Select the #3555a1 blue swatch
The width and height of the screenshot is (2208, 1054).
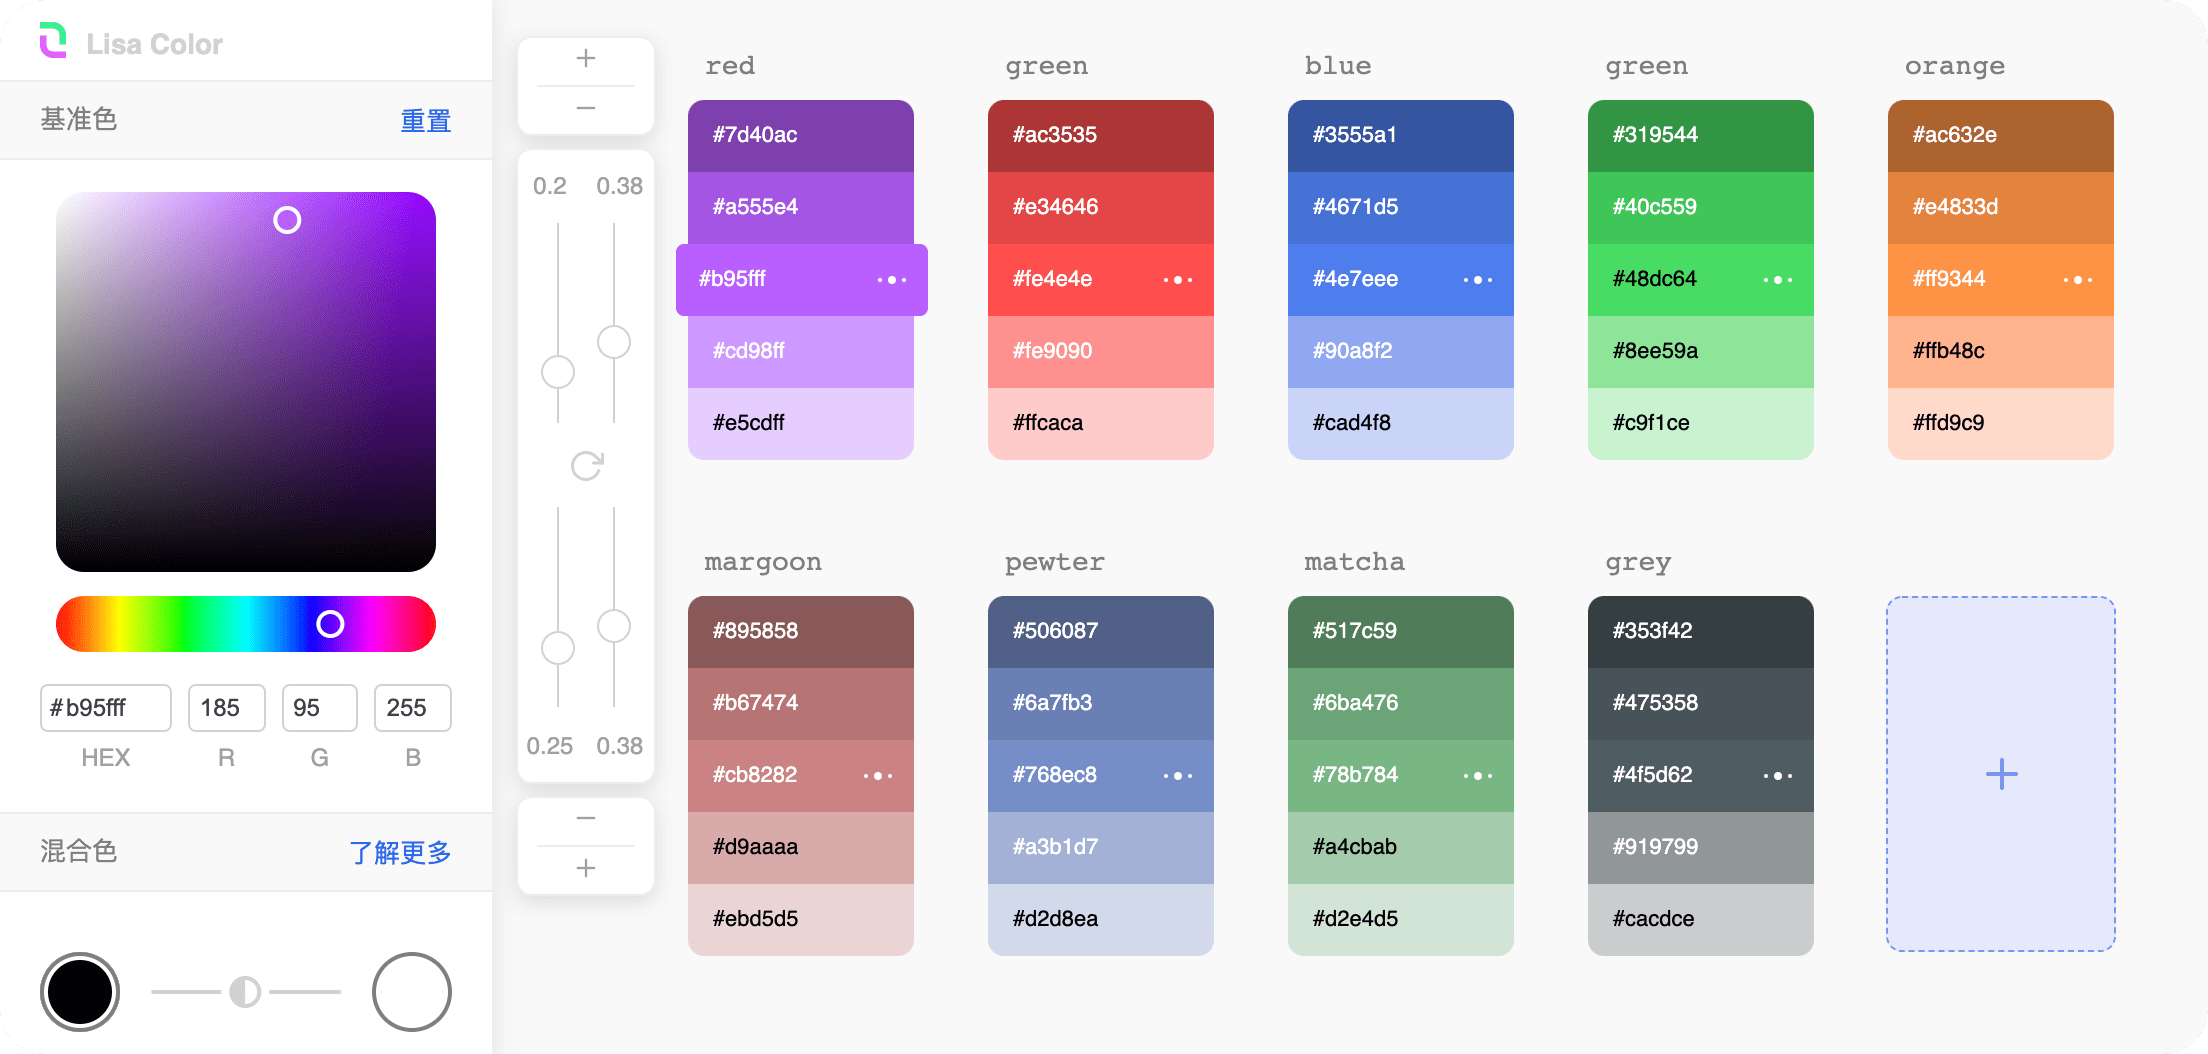coord(1400,135)
